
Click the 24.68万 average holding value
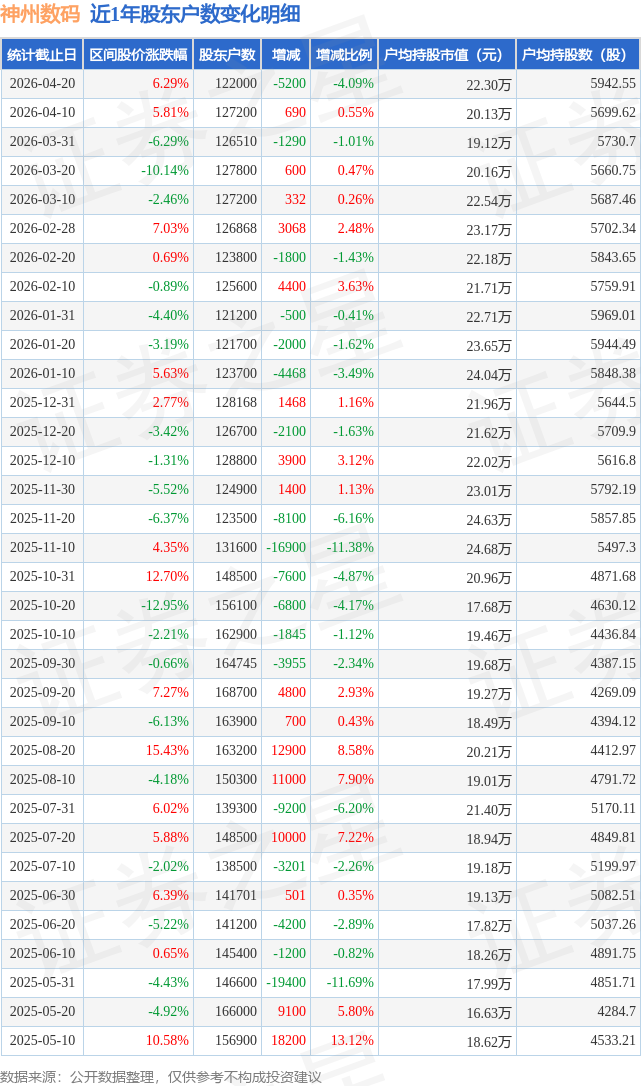click(x=488, y=549)
